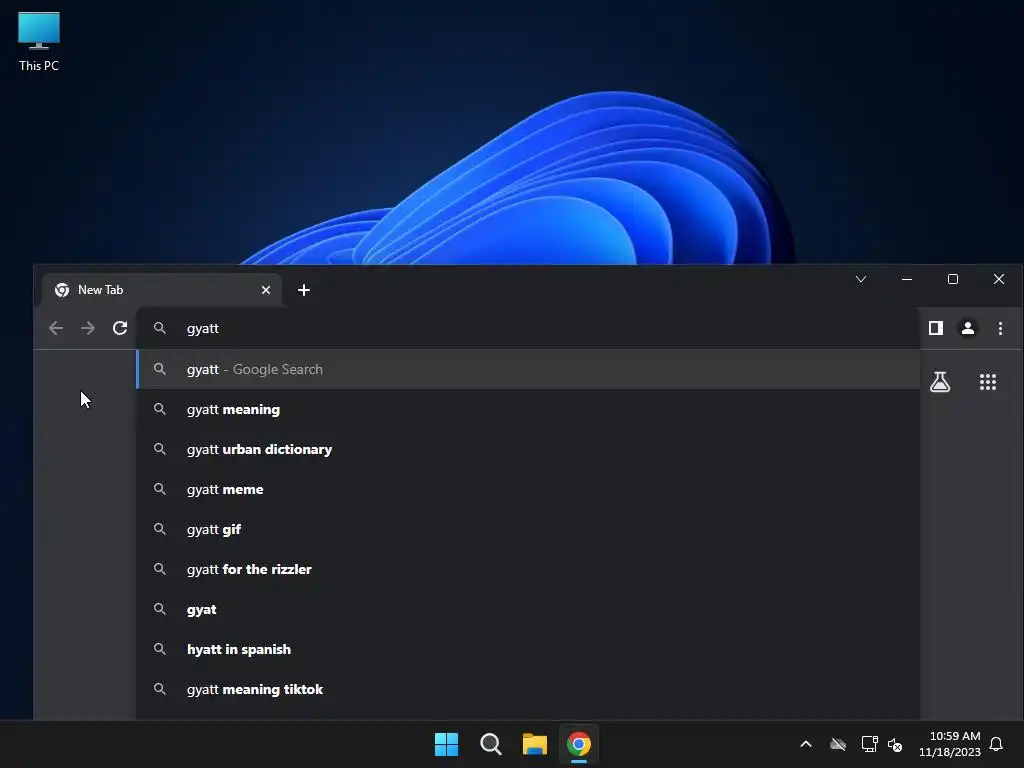Minimize the Chrome window
The height and width of the screenshot is (768, 1024).
pos(906,279)
